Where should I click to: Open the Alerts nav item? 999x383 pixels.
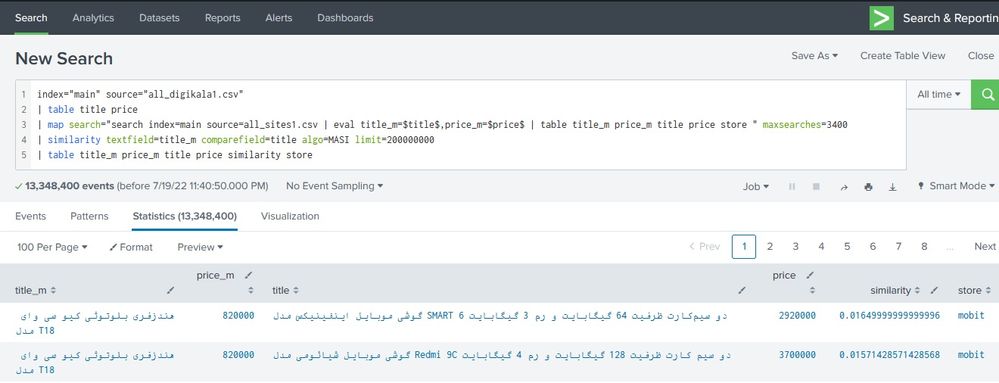pyautogui.click(x=278, y=18)
